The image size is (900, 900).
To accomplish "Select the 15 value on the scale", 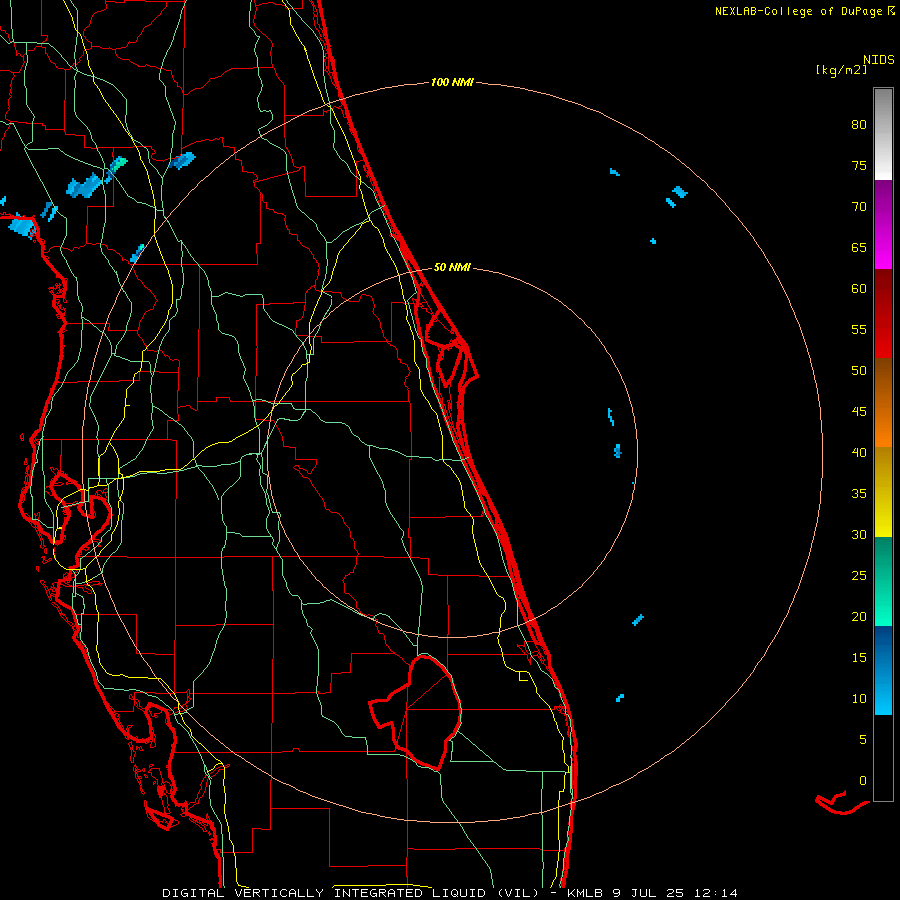I will click(859, 657).
